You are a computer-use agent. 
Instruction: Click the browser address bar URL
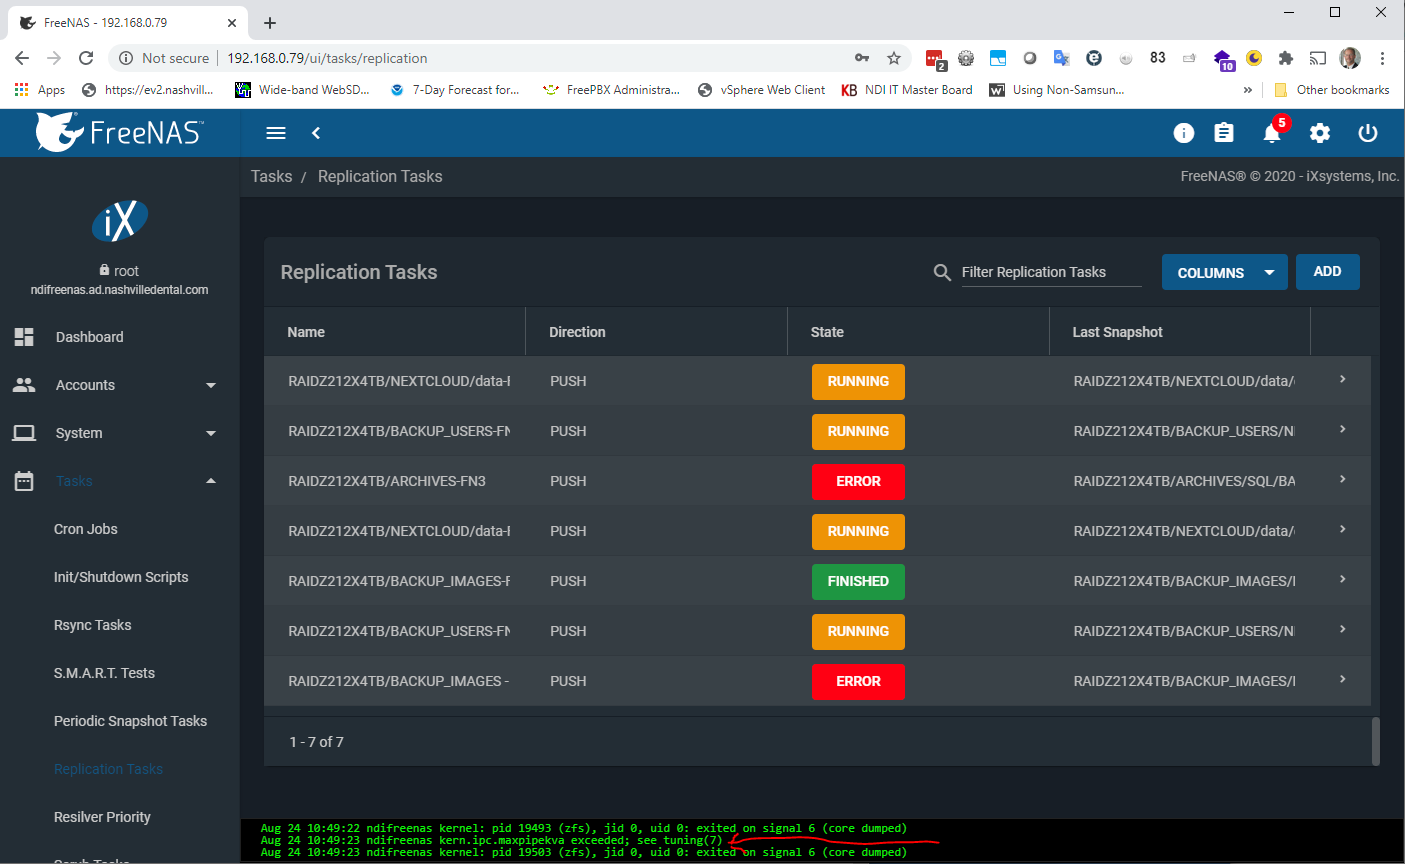tap(327, 58)
